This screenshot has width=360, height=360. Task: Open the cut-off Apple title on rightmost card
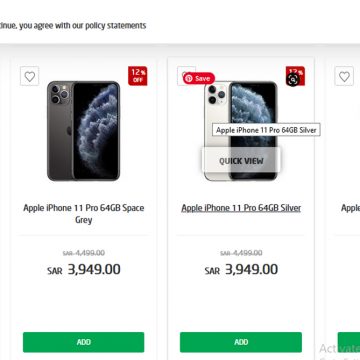[x=350, y=208]
